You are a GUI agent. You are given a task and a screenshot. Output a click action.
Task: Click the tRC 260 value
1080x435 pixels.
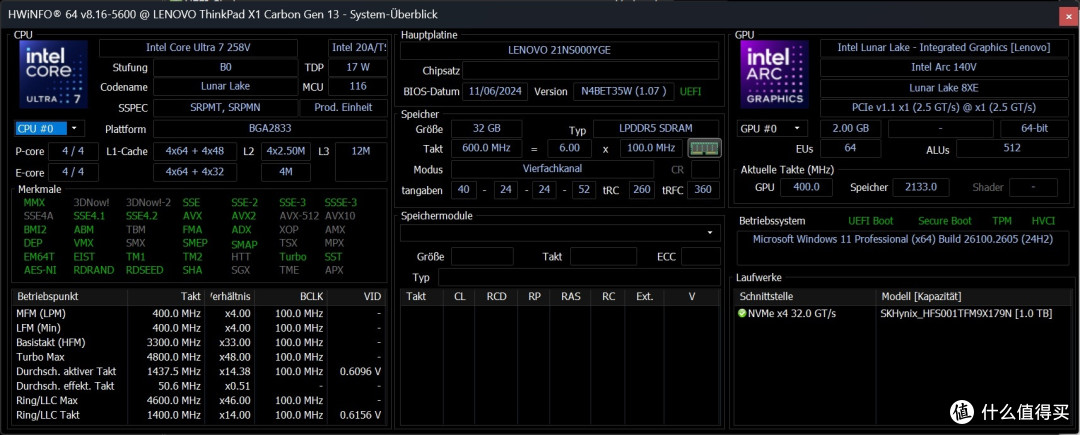(x=642, y=190)
